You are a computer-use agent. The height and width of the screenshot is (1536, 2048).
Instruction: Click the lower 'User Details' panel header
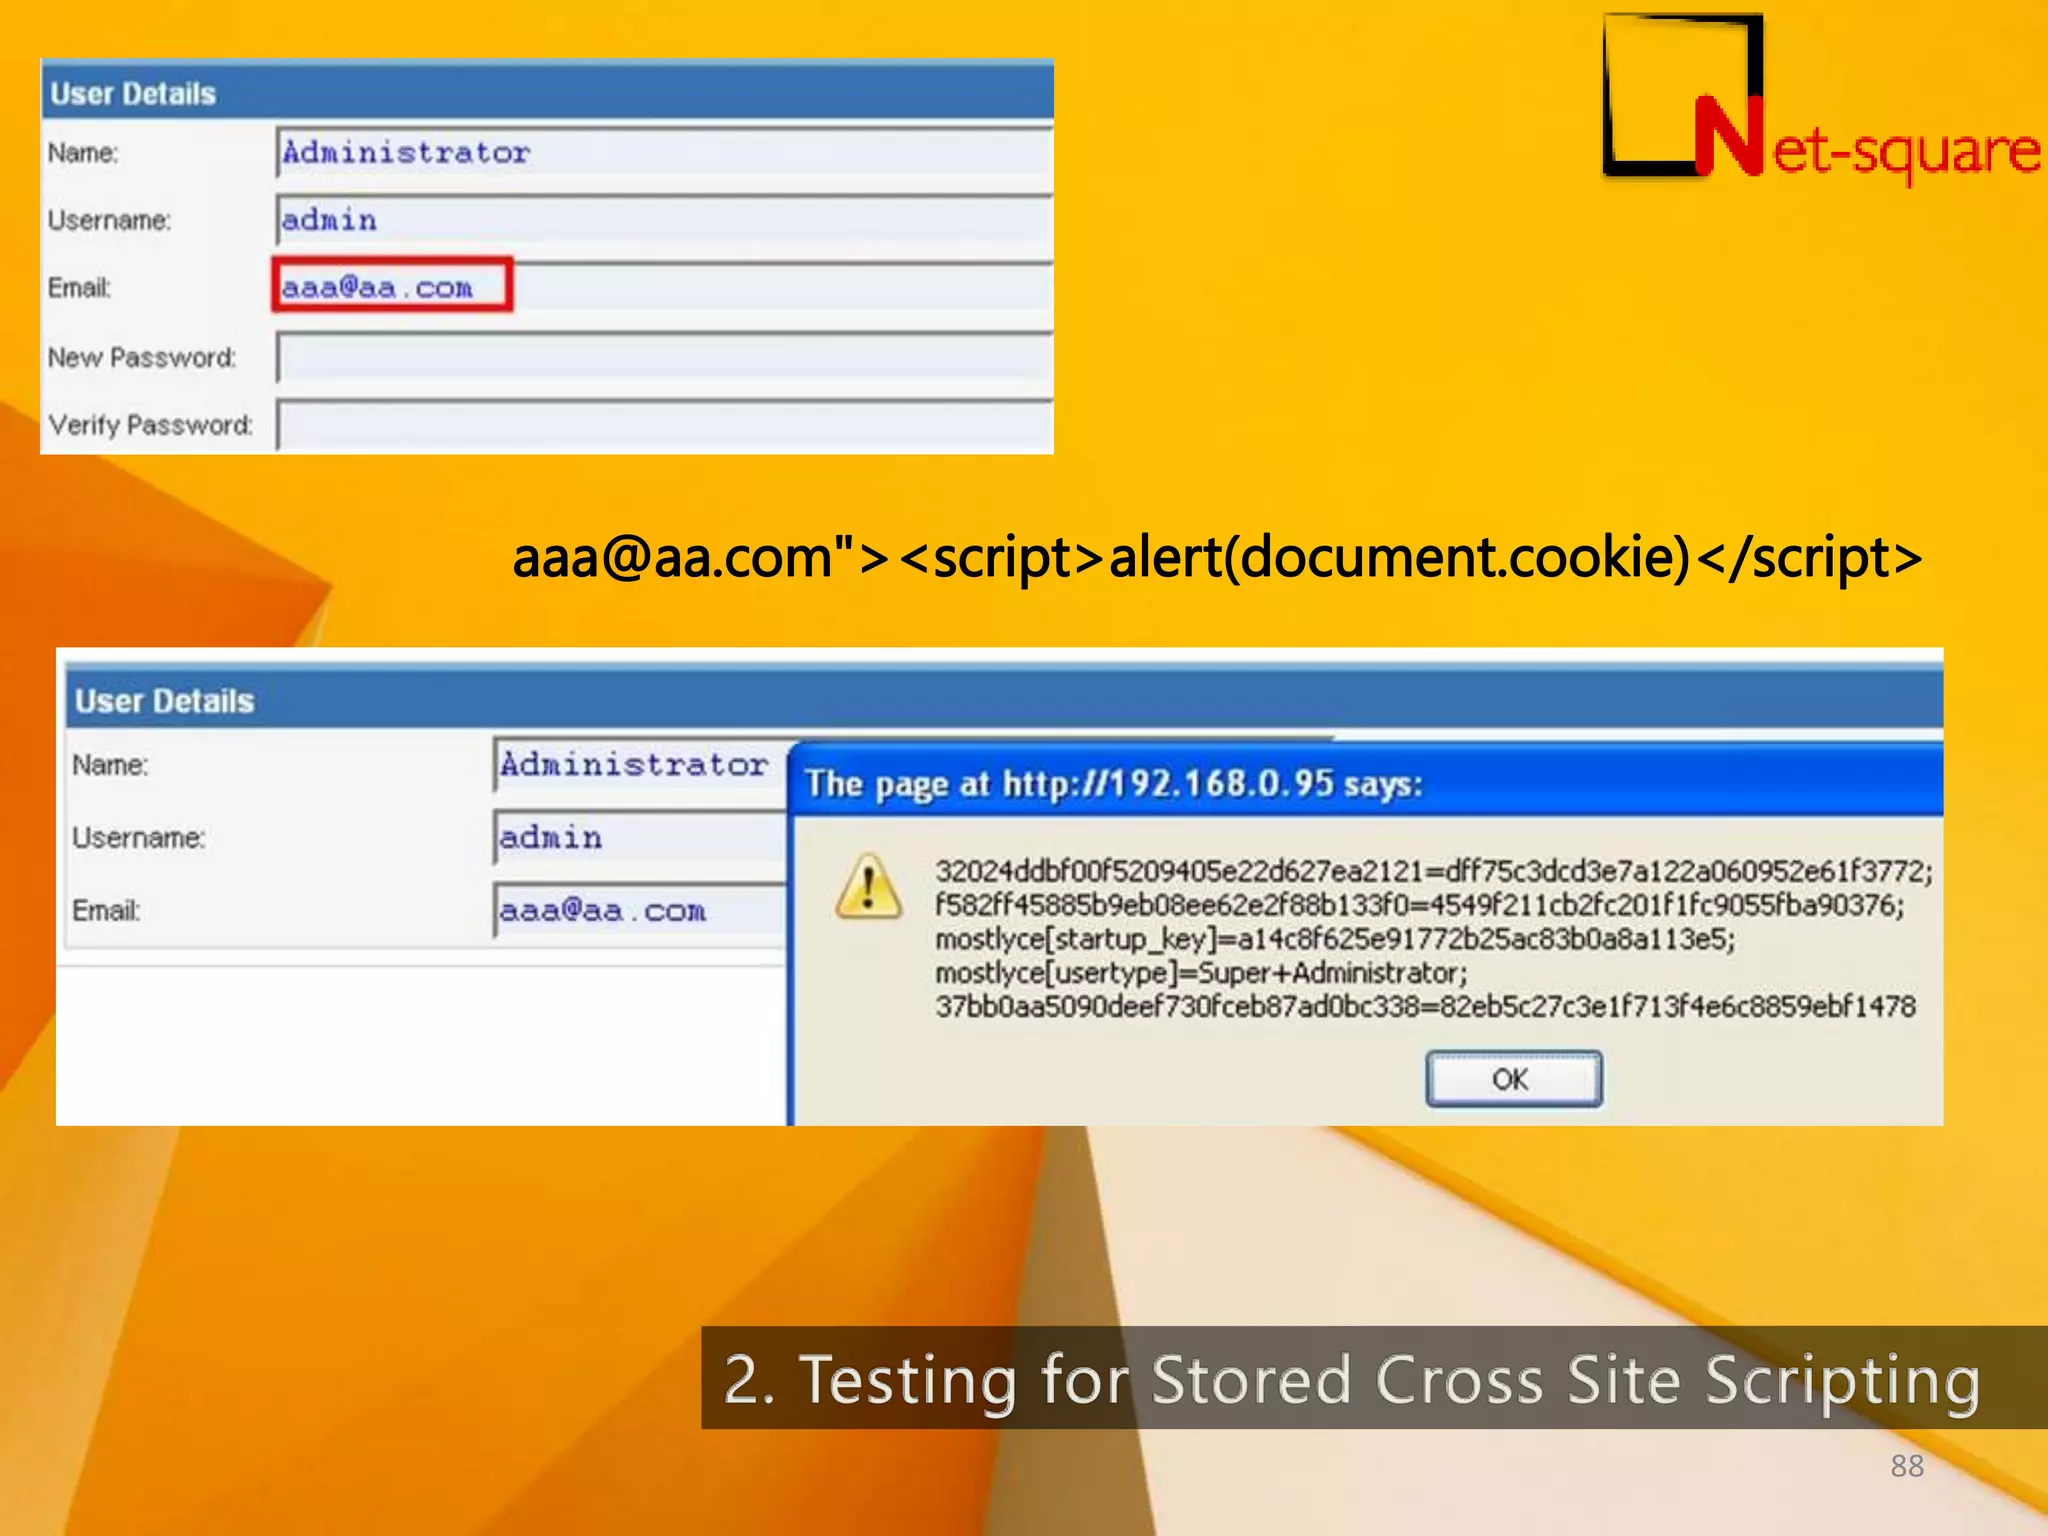[x=1004, y=700]
